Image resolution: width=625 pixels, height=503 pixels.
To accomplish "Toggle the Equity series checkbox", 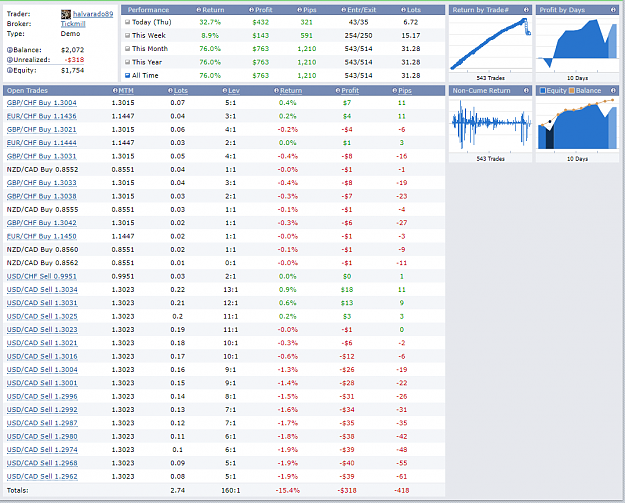I will click(x=542, y=90).
